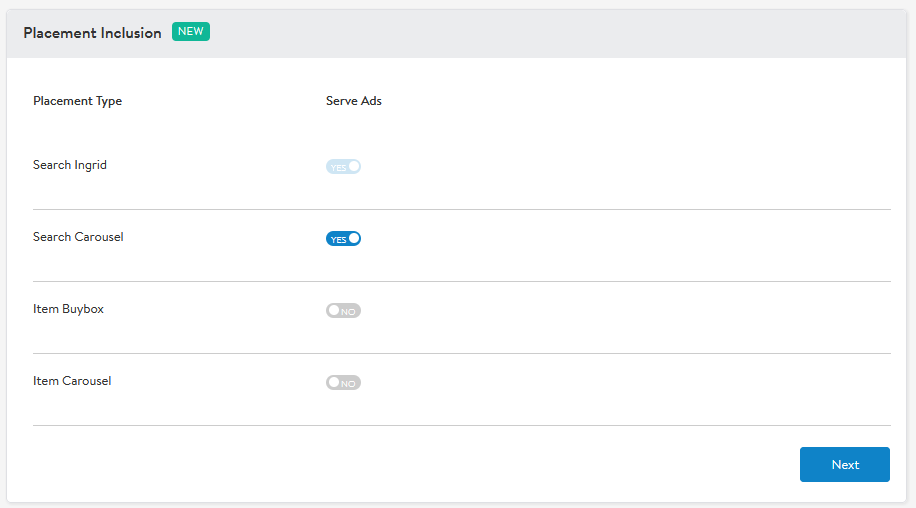Turn on Item Carousel serve ads switch
916x508 pixels.
pos(343,383)
